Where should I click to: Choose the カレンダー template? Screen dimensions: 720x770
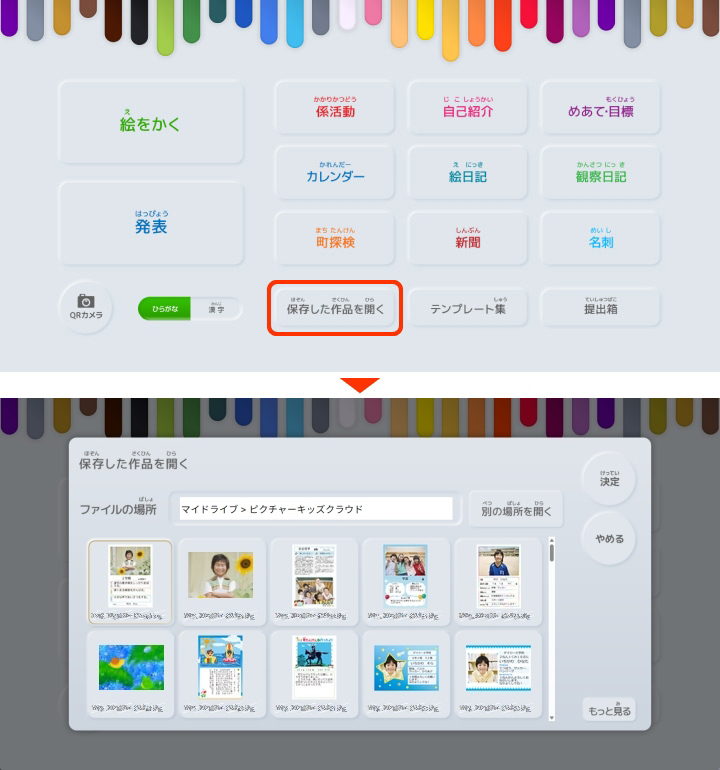(x=335, y=174)
